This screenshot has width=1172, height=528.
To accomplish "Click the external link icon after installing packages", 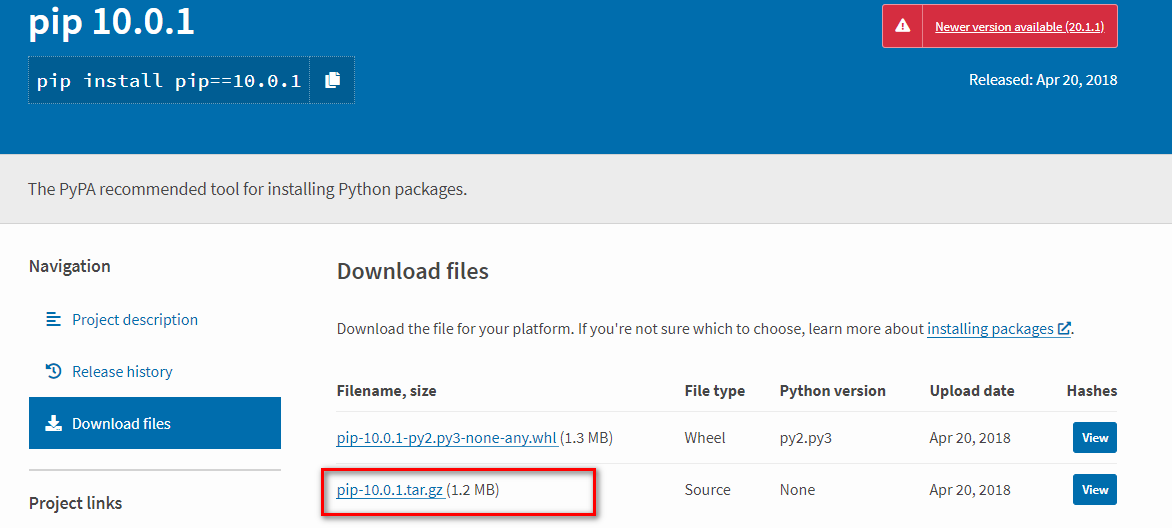I will coord(1064,329).
